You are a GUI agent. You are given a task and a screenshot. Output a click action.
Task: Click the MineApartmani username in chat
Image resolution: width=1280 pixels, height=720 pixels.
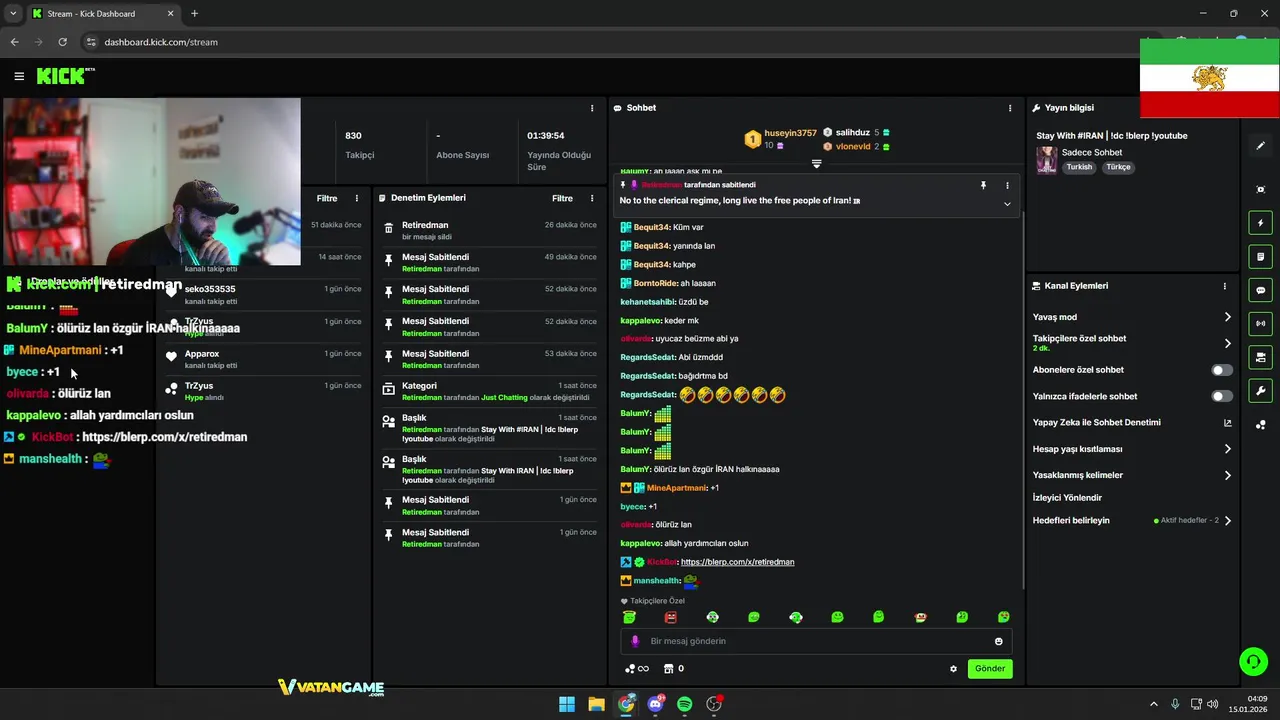(677, 488)
